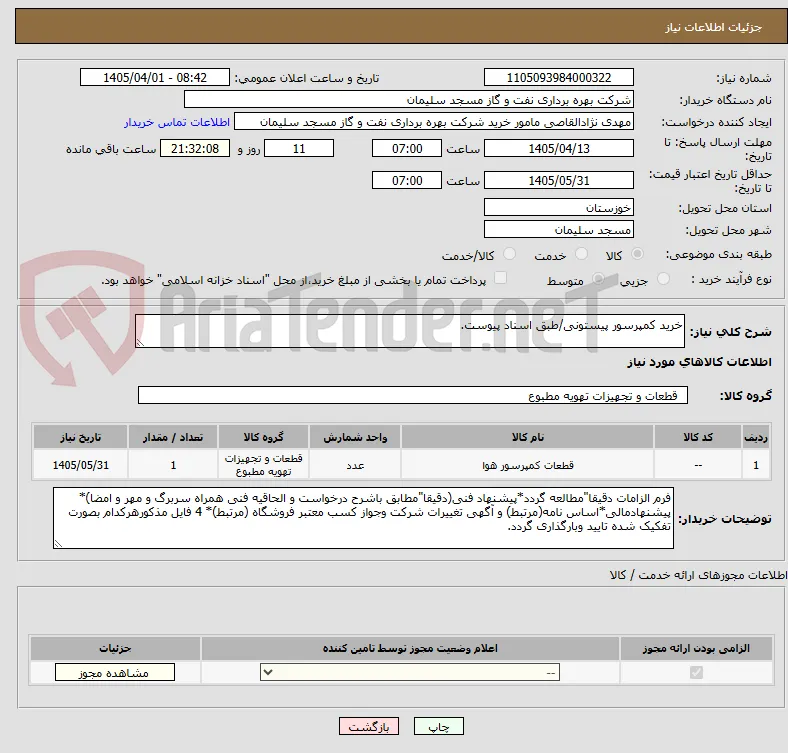Click the قطعات کمپرسور هوا table cell
Image resolution: width=788 pixels, height=753 pixels.
tap(528, 465)
